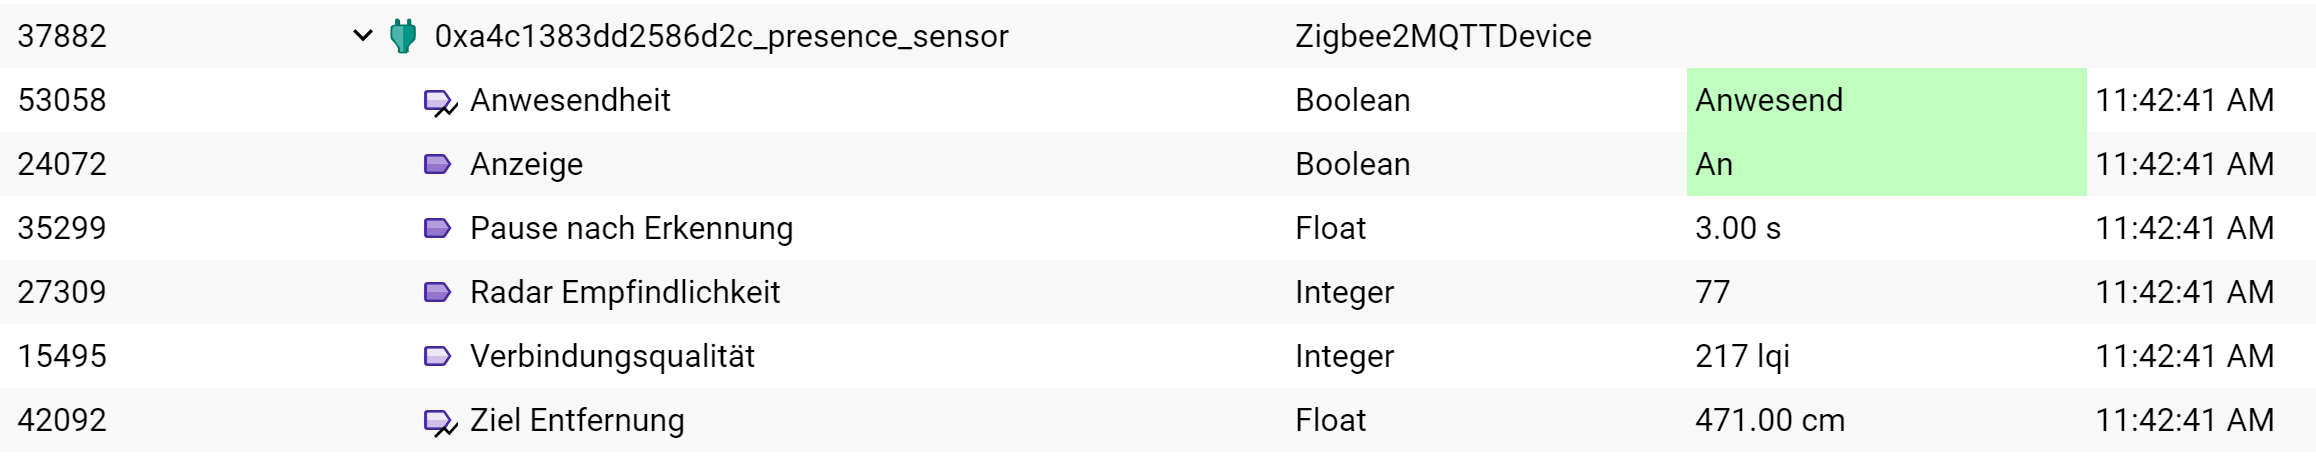Click the Anwesenheit variable icon
Viewport: 2316px width, 459px height.
click(x=440, y=102)
